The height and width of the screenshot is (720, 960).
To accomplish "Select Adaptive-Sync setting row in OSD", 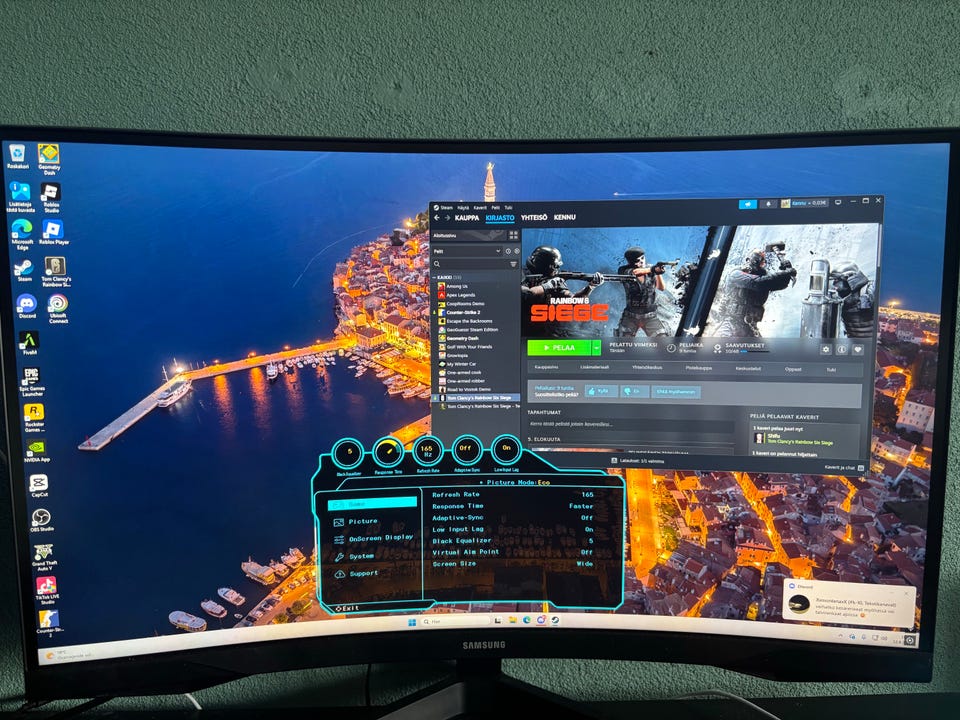I will [x=513, y=518].
